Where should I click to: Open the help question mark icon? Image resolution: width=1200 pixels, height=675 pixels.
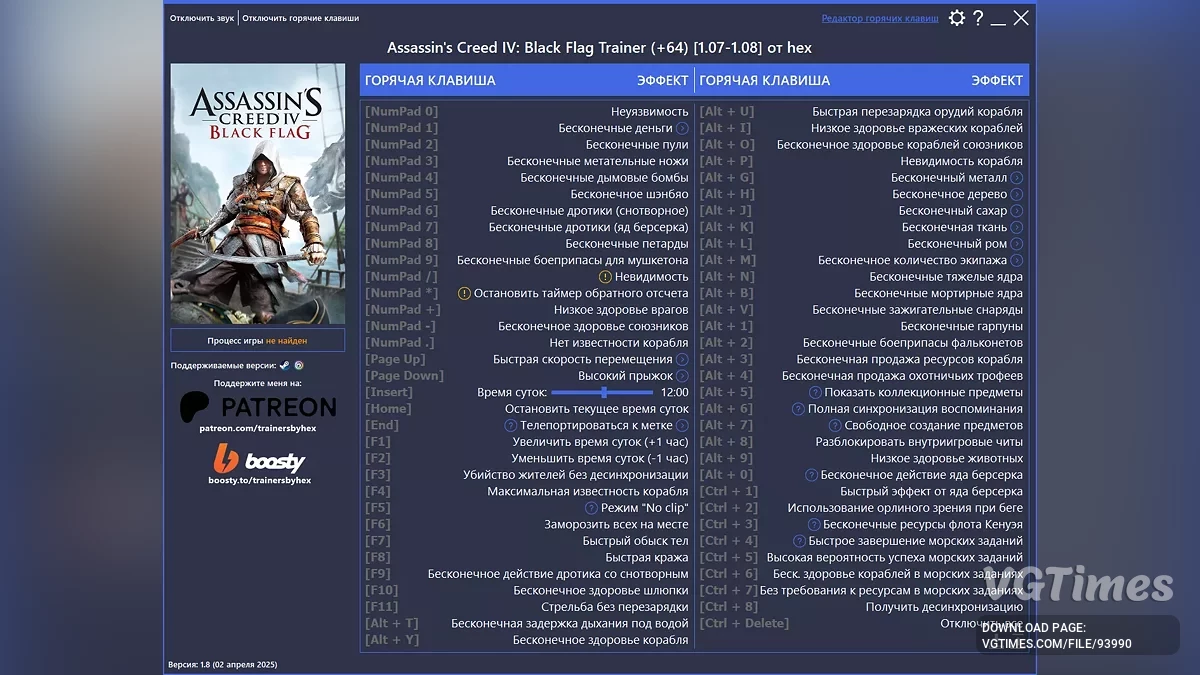click(978, 18)
